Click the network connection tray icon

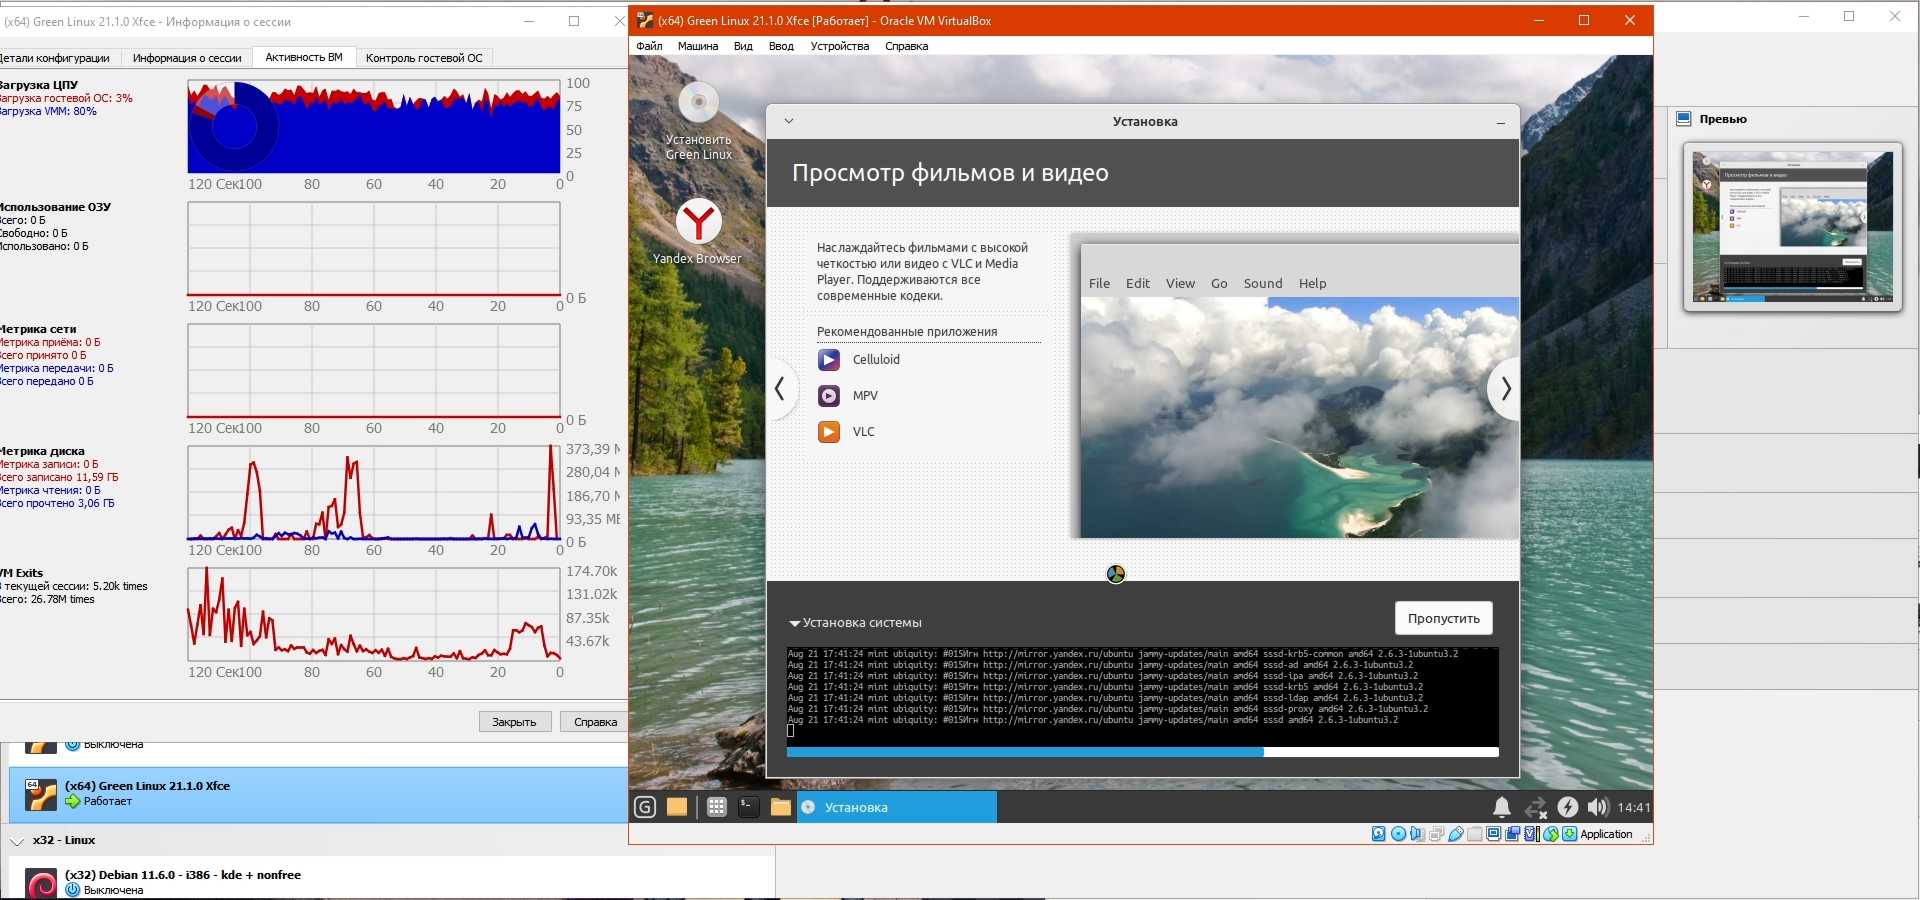click(1535, 807)
